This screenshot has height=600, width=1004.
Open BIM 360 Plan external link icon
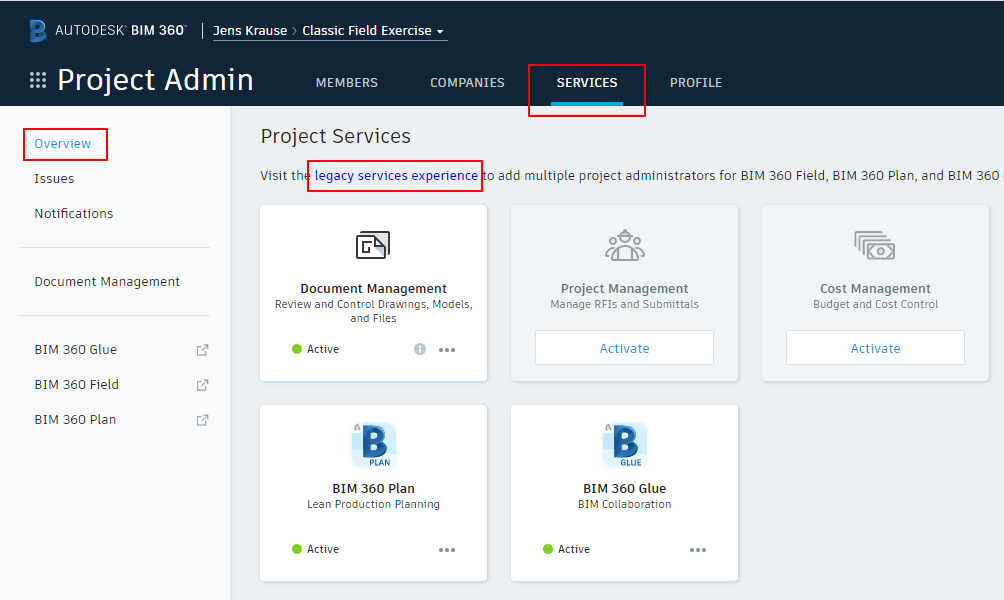(x=202, y=420)
